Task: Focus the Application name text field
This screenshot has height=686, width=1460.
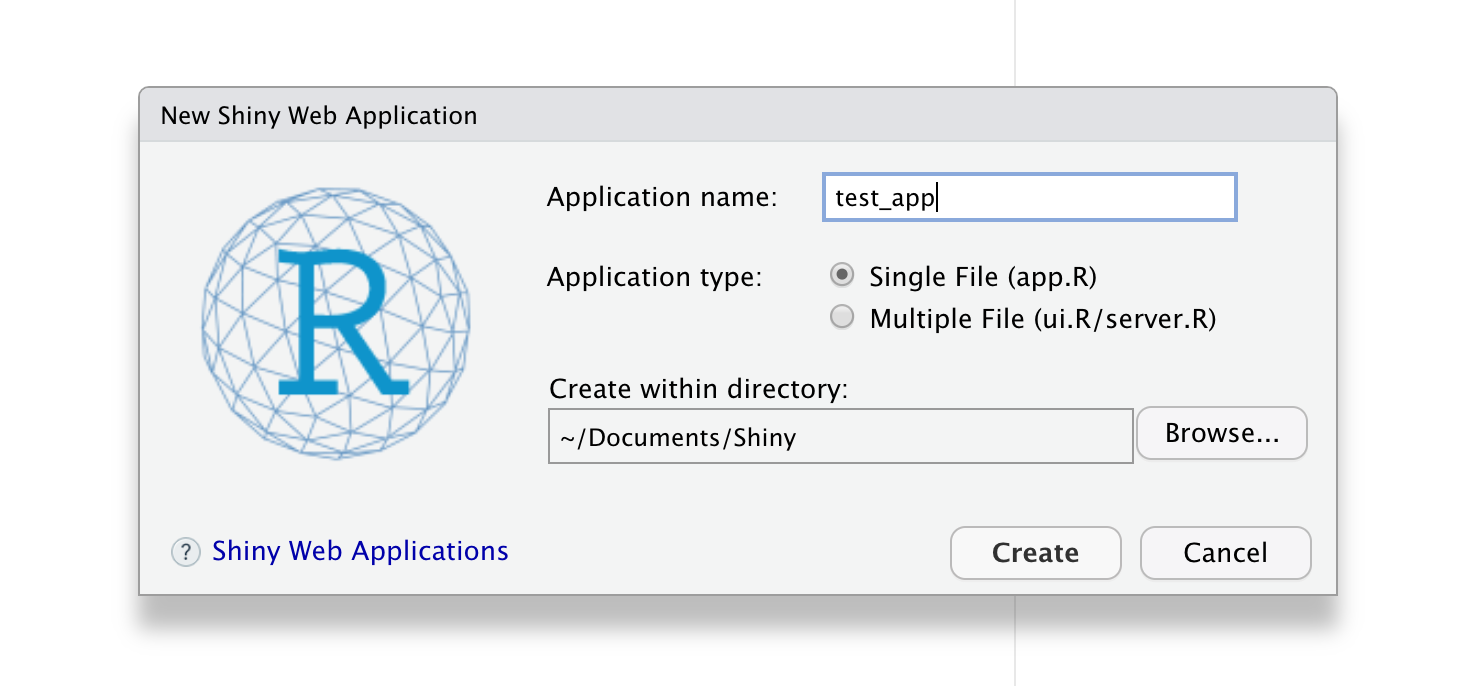Action: [1030, 198]
